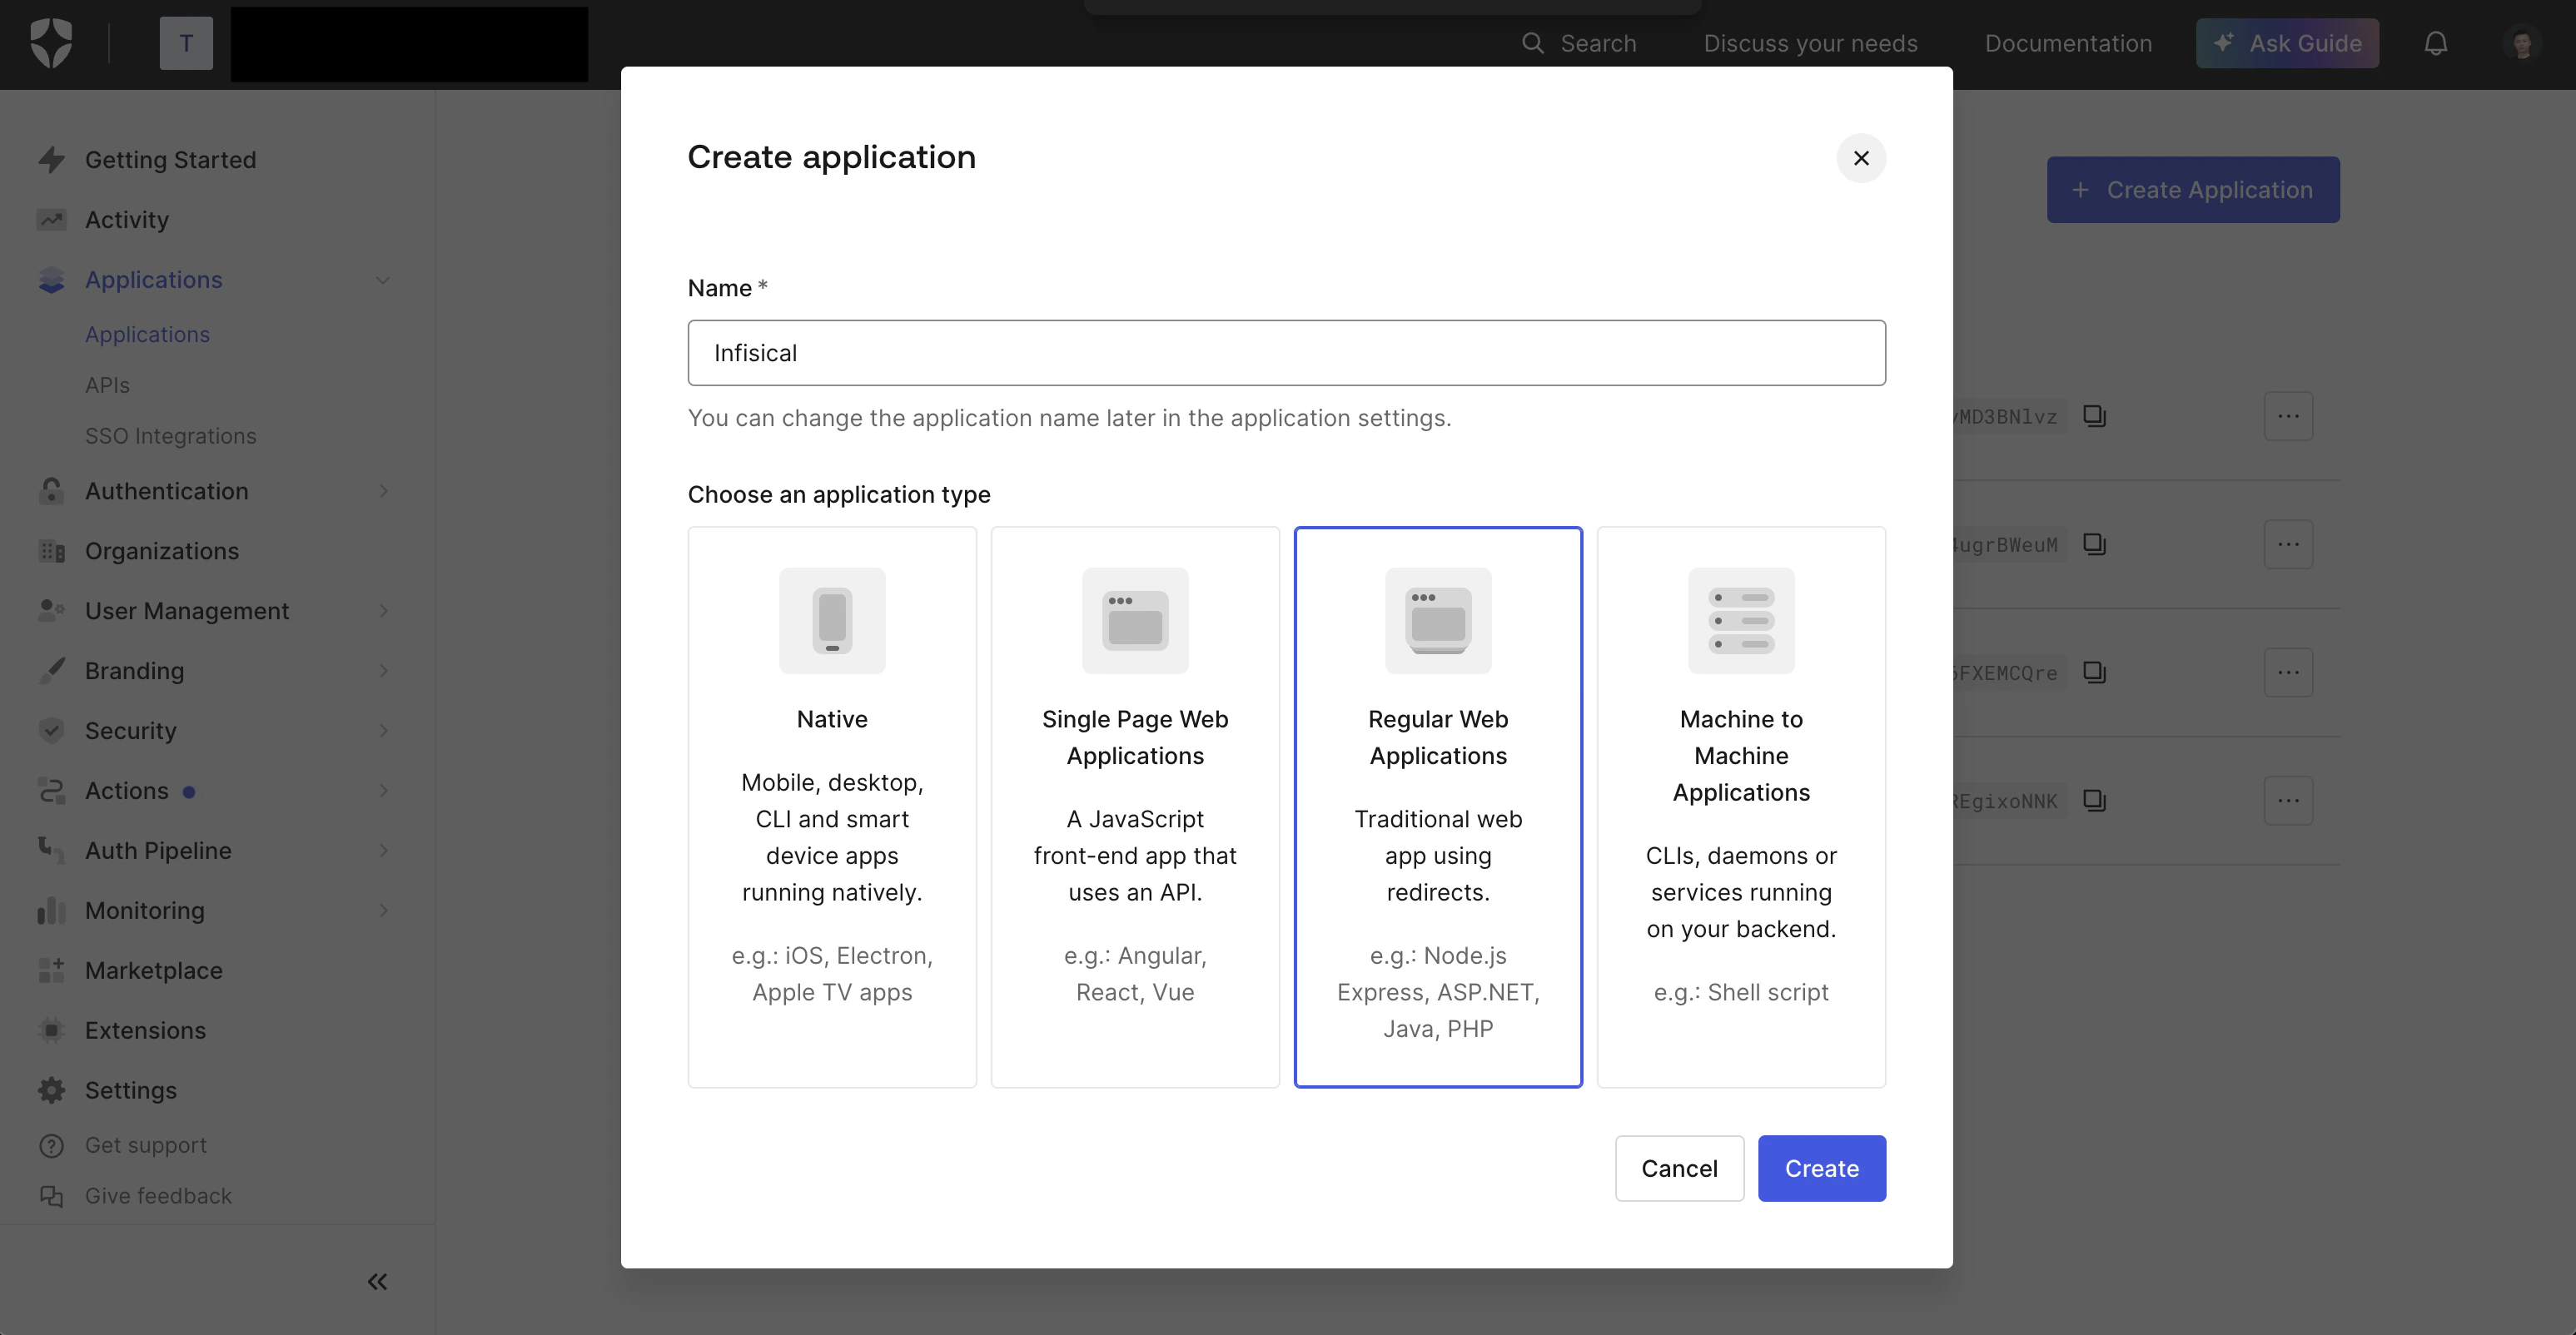Close the Create application dialog
This screenshot has height=1335, width=2576.
[1860, 158]
